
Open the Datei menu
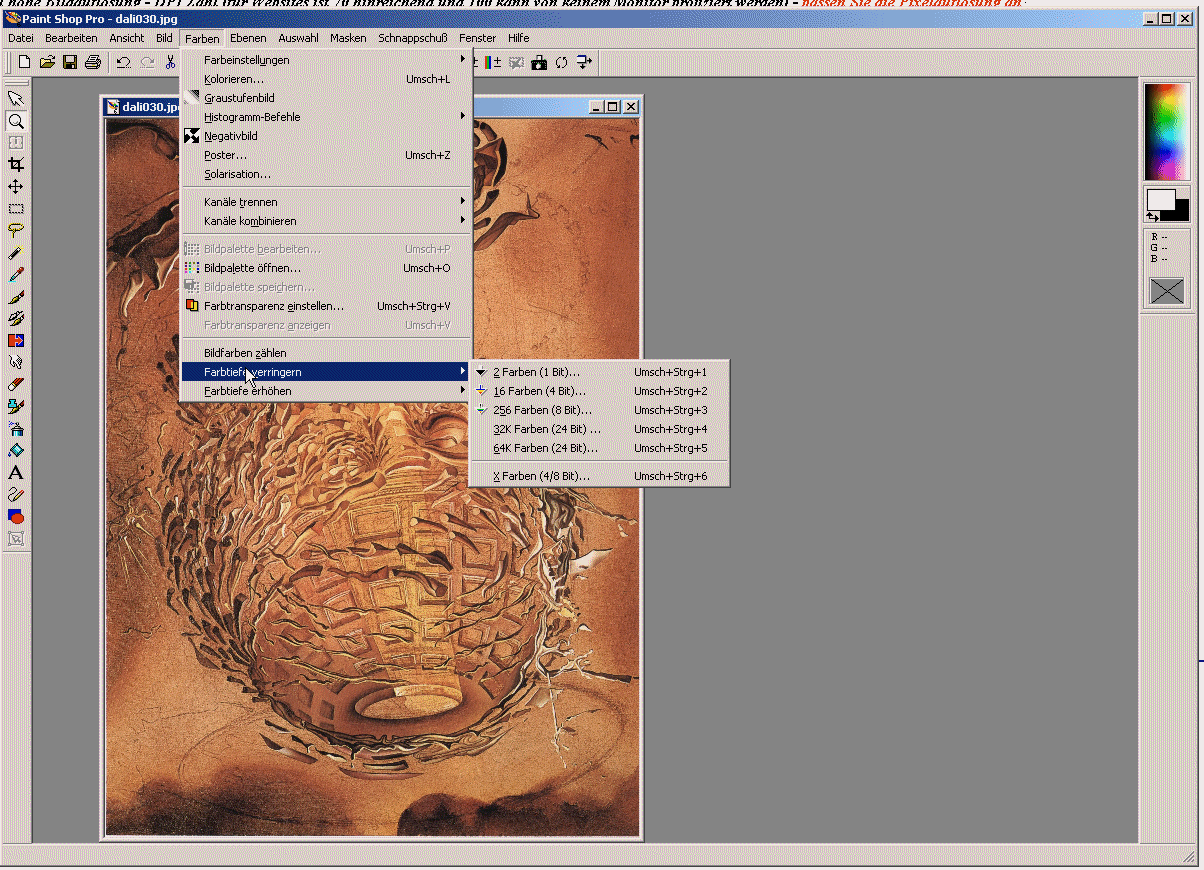(x=21, y=38)
